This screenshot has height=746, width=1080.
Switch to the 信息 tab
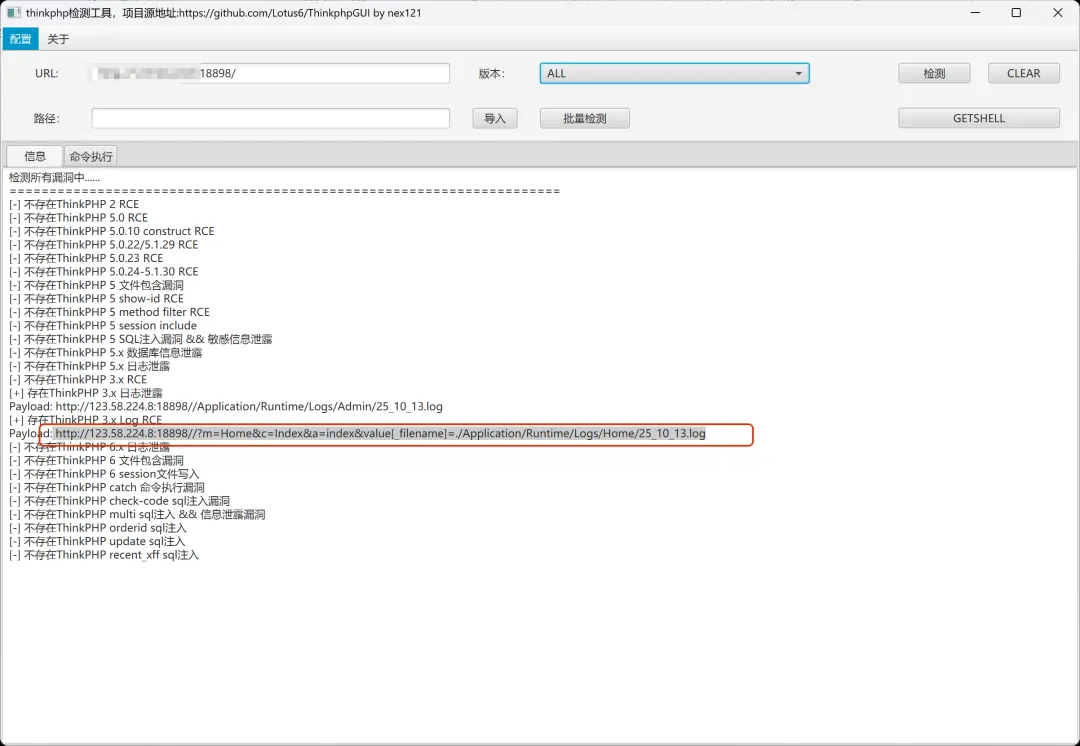(x=34, y=156)
